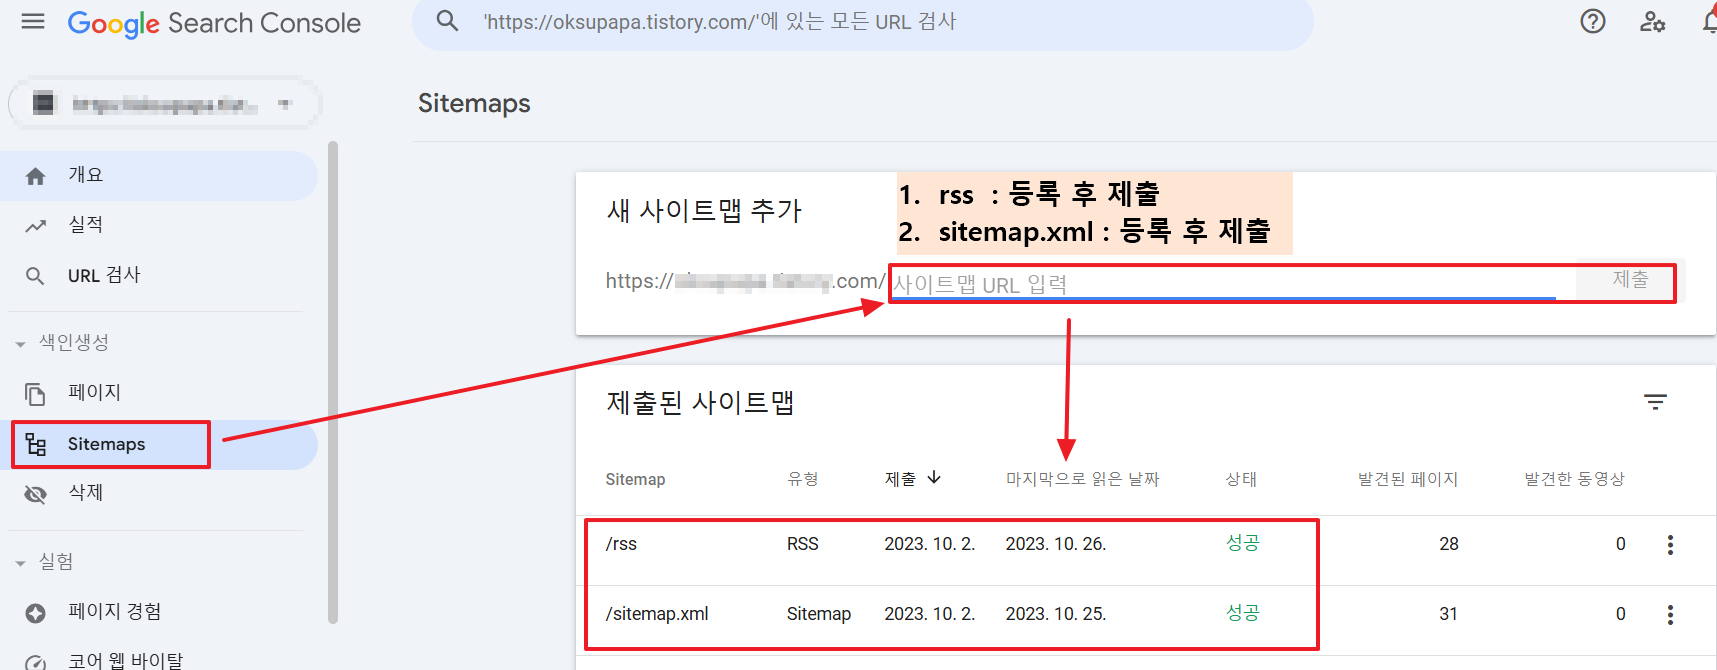Click the 2023. 10. 25. last read date
The image size is (1717, 670).
click(1056, 614)
